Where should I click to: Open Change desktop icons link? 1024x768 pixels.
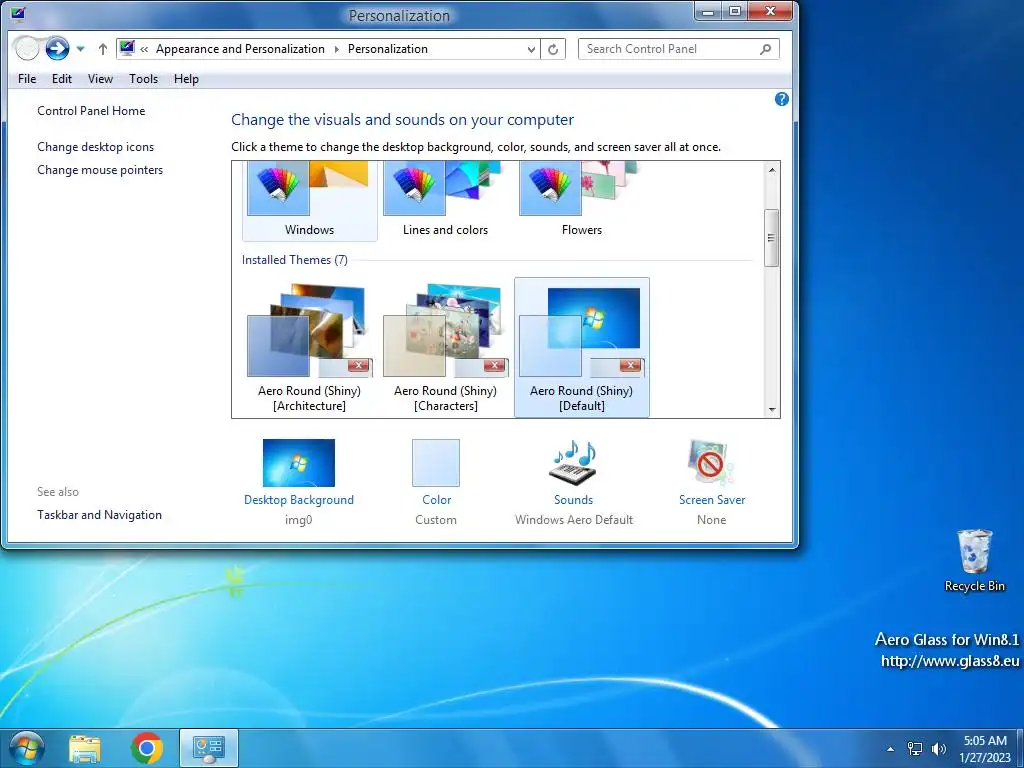95,147
